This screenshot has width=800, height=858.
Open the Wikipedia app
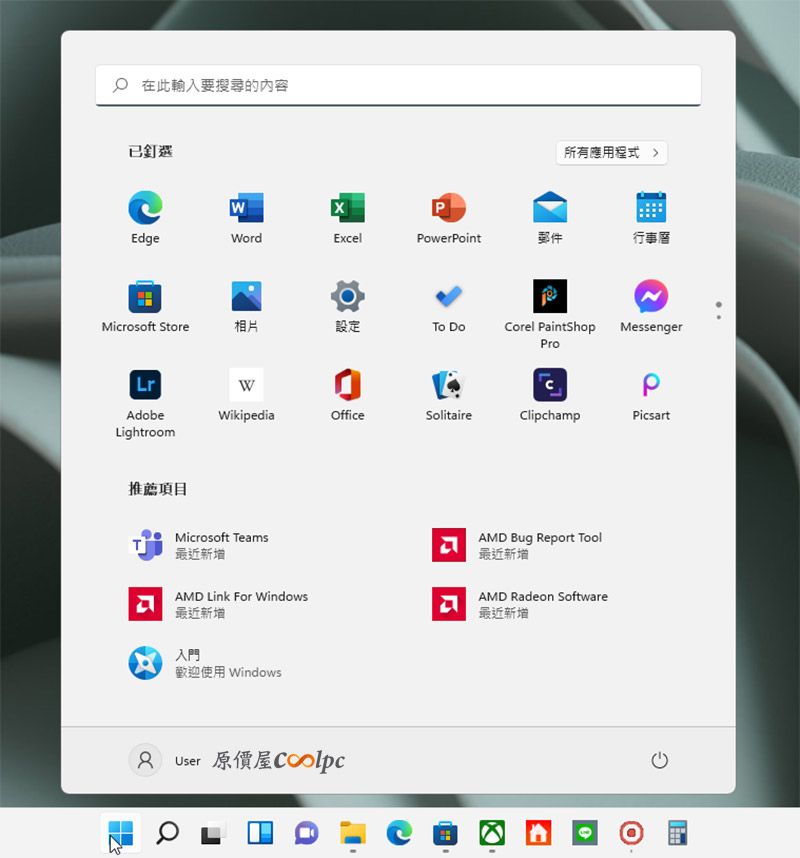click(x=246, y=394)
